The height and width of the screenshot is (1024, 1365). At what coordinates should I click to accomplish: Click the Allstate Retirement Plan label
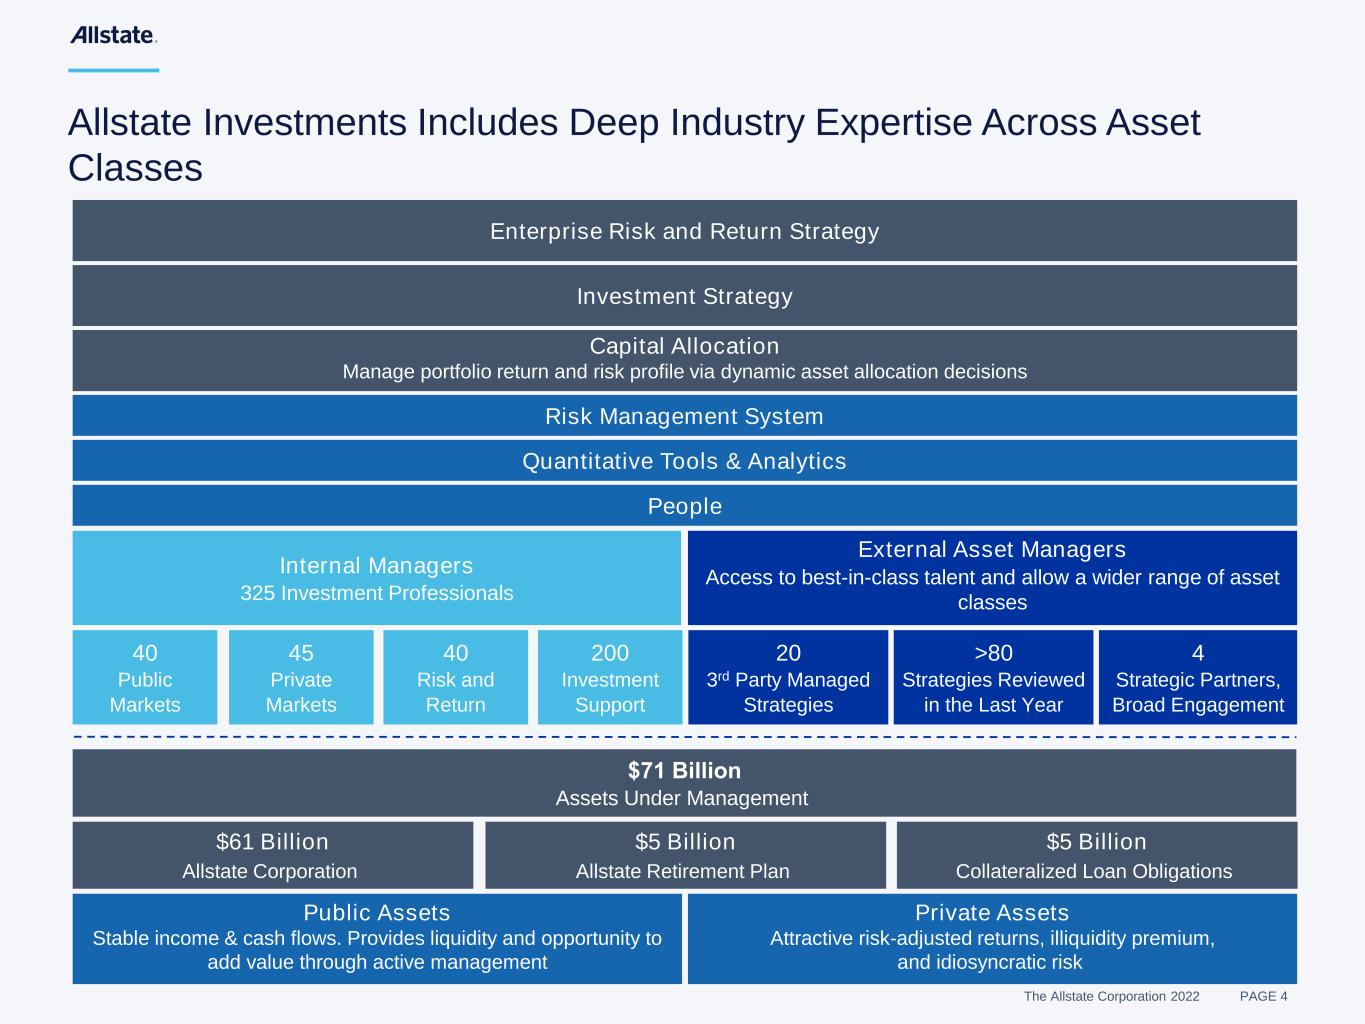pos(683,871)
